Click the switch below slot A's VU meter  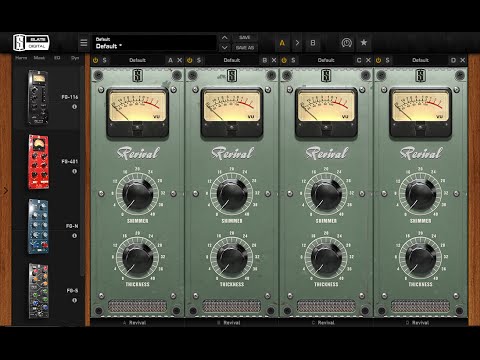pyautogui.click(x=137, y=127)
